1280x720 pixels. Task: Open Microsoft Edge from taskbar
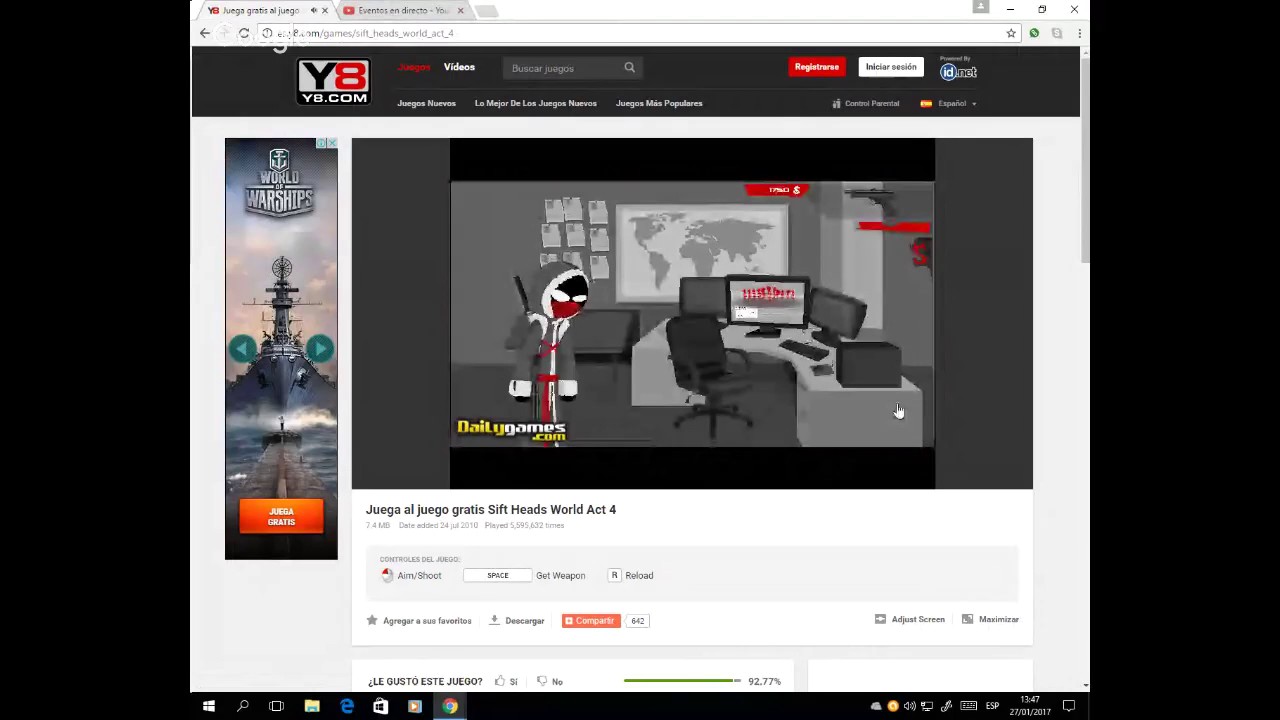click(346, 706)
